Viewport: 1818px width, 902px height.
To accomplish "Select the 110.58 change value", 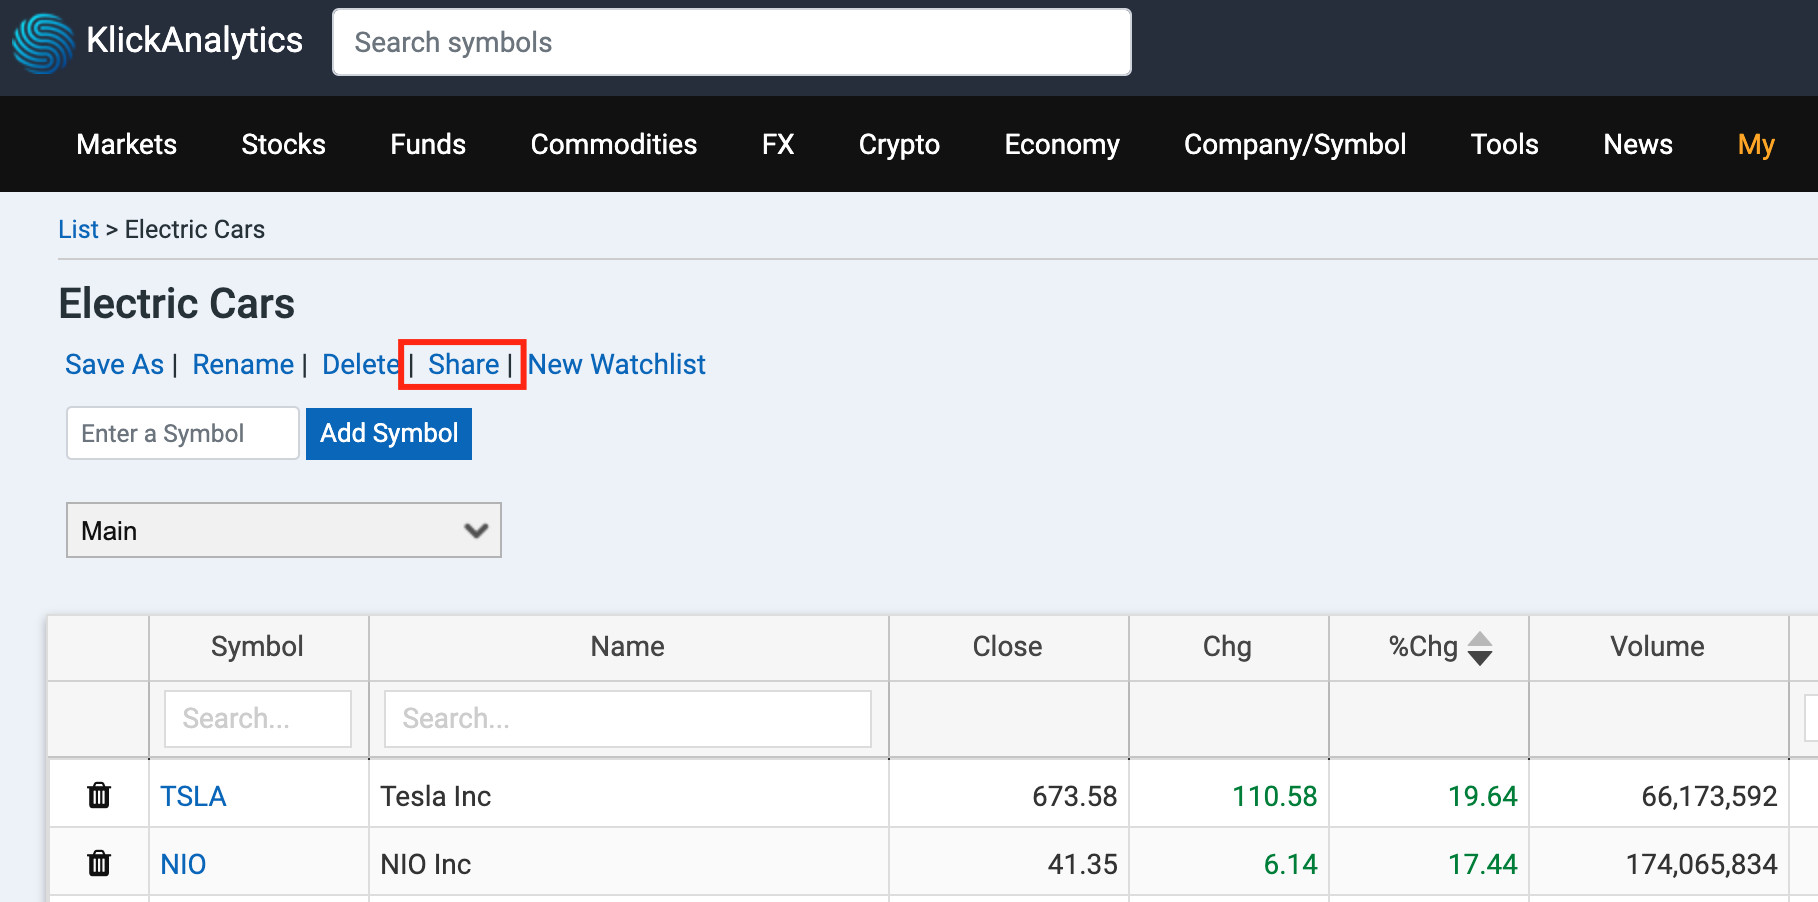I will pos(1274,796).
